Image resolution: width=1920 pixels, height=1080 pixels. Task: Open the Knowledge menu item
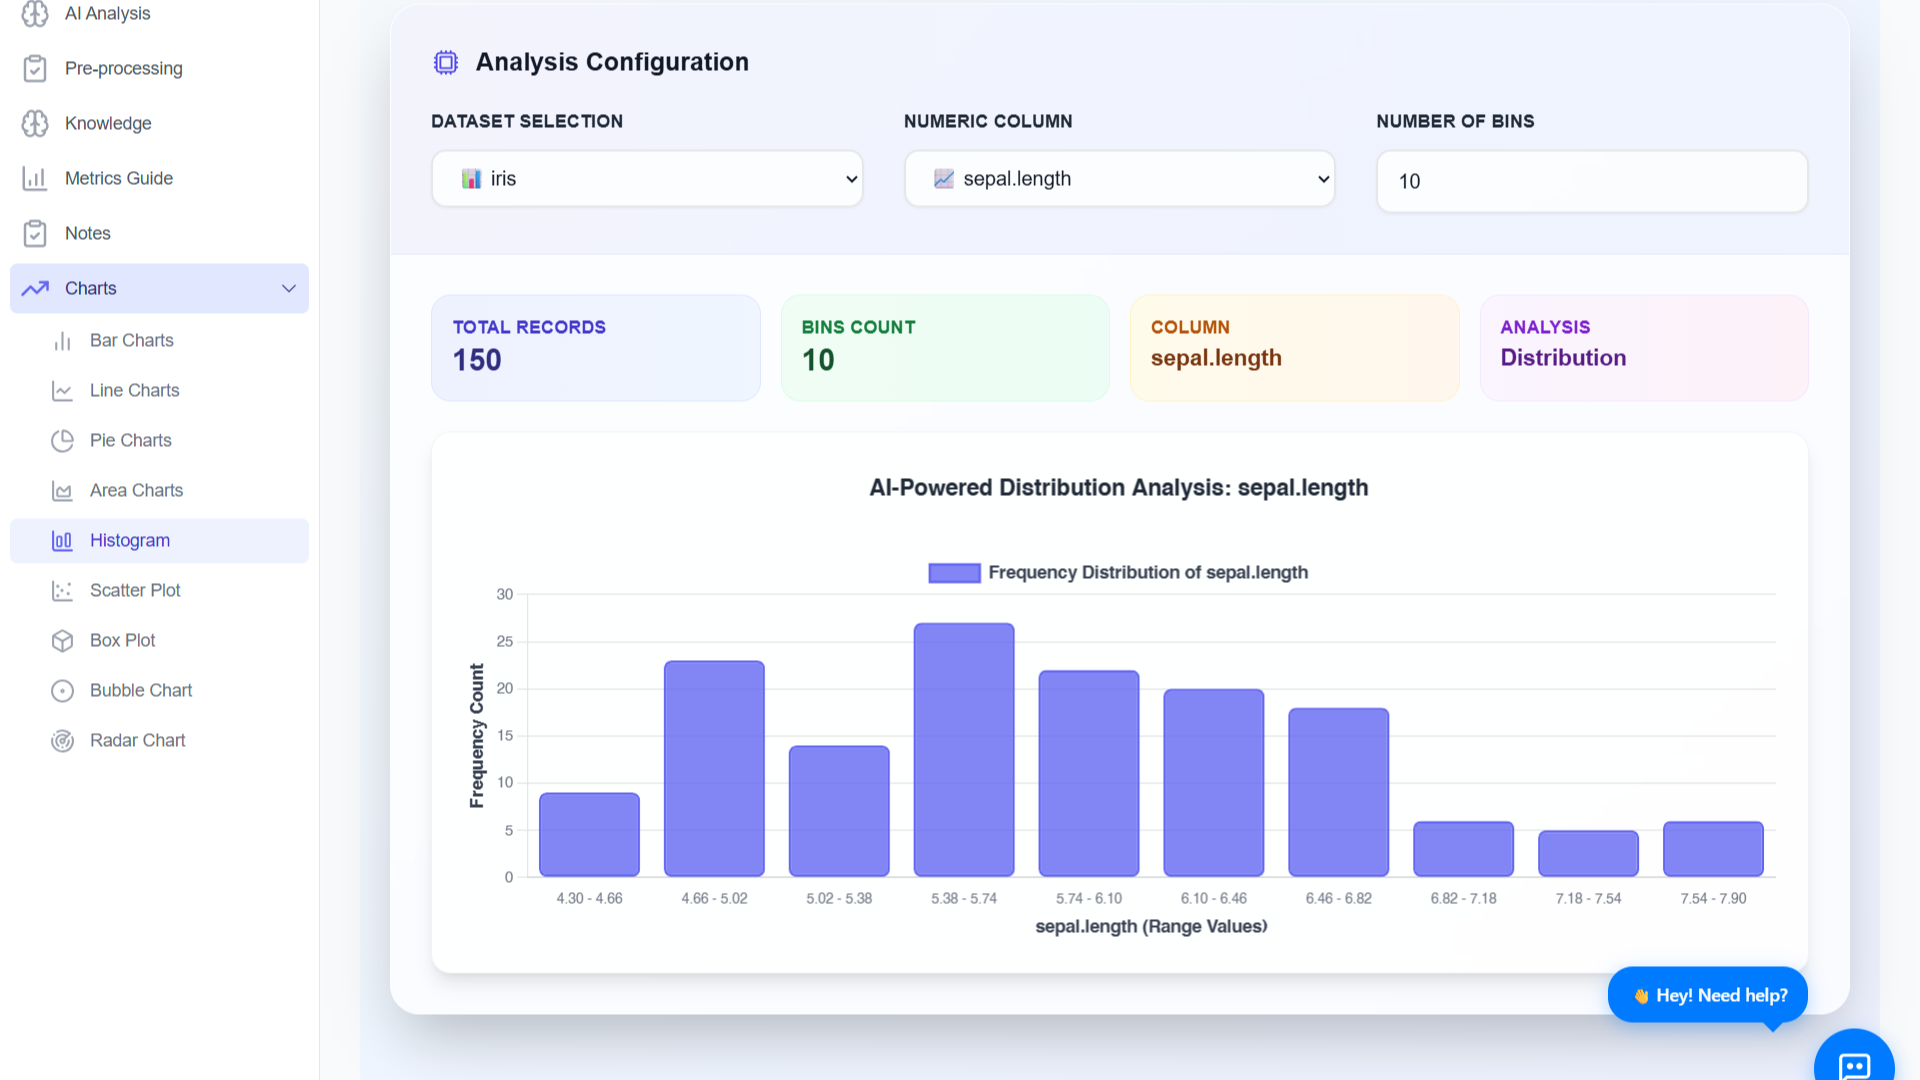click(108, 124)
